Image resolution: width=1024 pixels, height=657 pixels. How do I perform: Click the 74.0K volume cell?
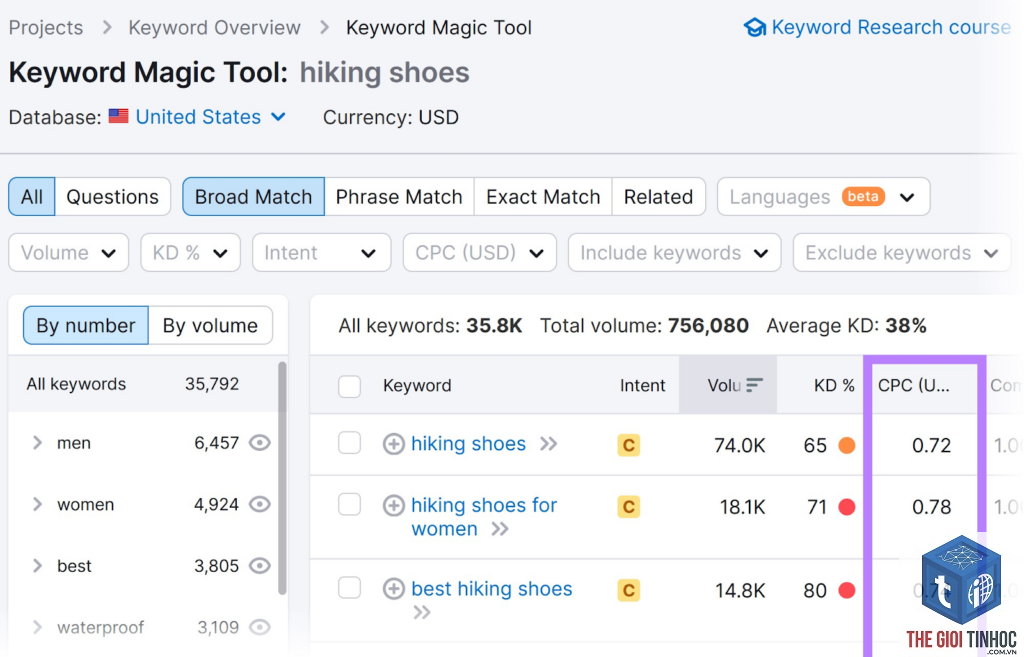(739, 445)
